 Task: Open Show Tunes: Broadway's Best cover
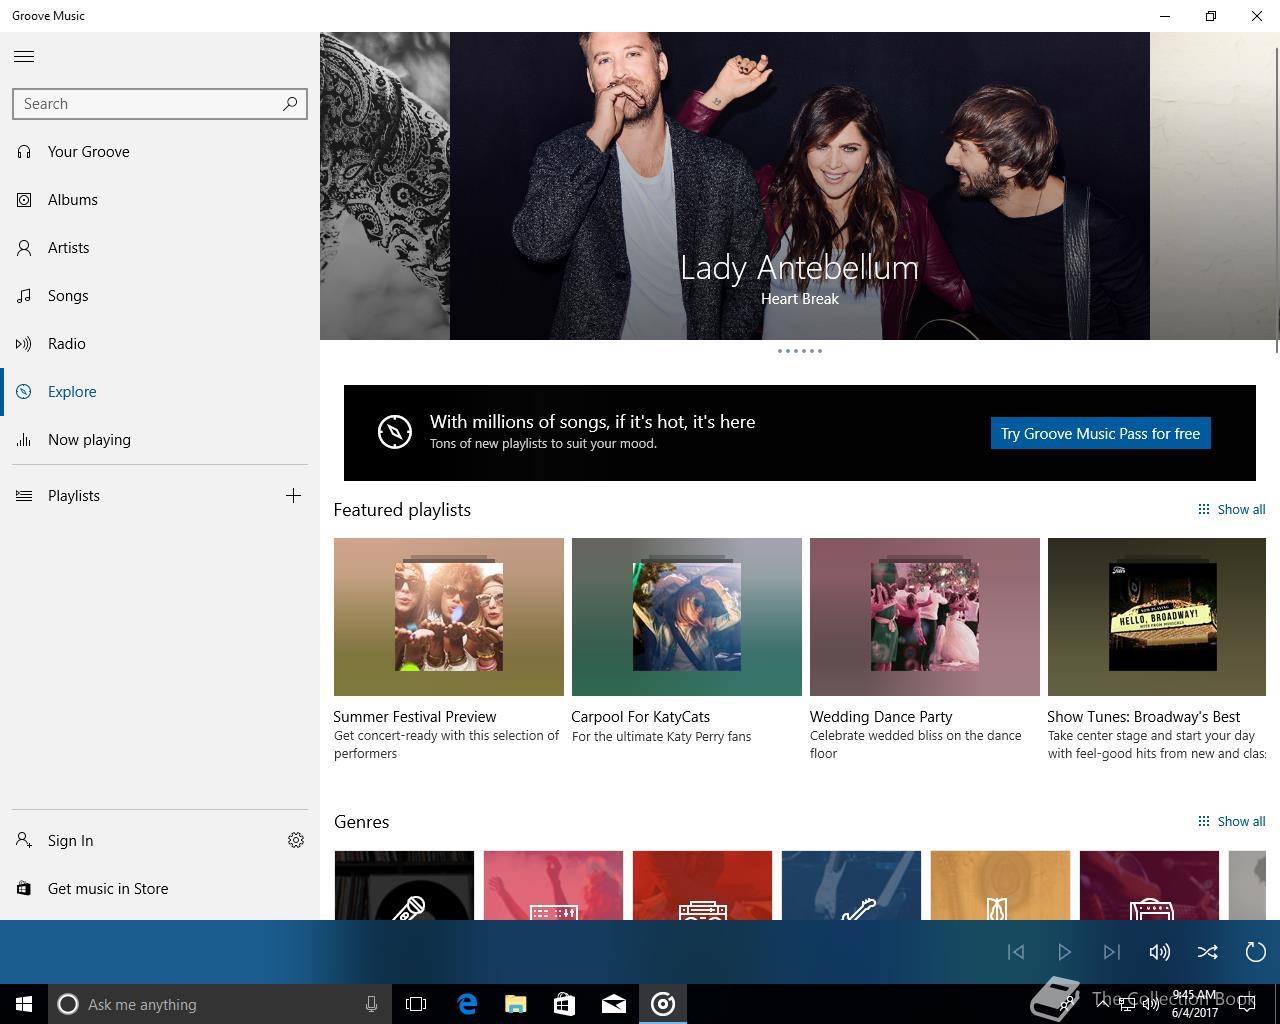(1157, 617)
